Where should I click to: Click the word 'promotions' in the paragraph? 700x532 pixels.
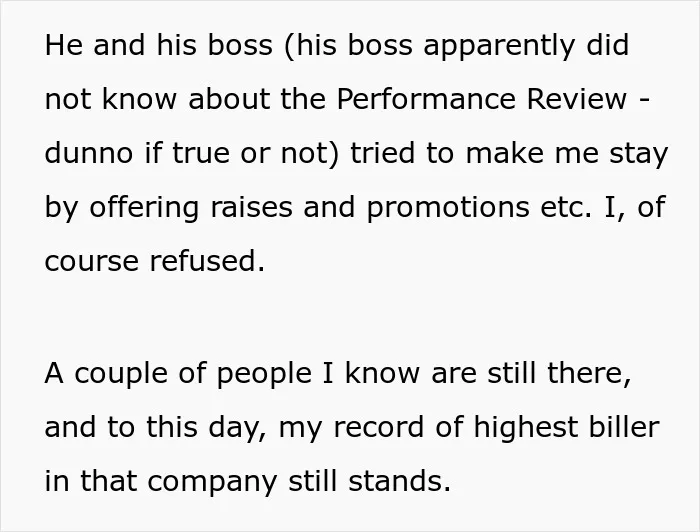(448, 208)
